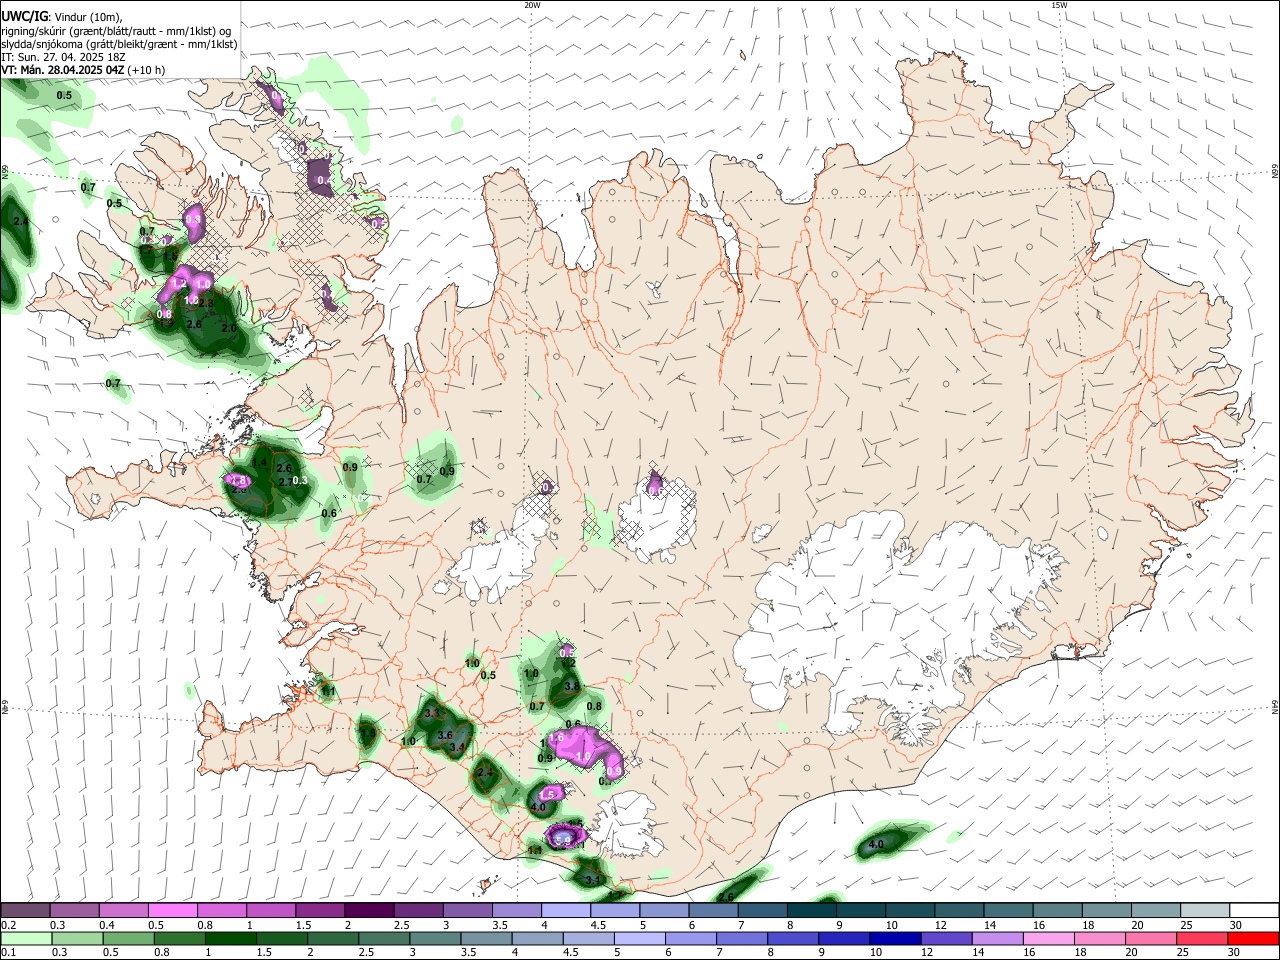Pick the dark blue 10 swatch in lower legend
This screenshot has height=960, width=1280.
893,939
